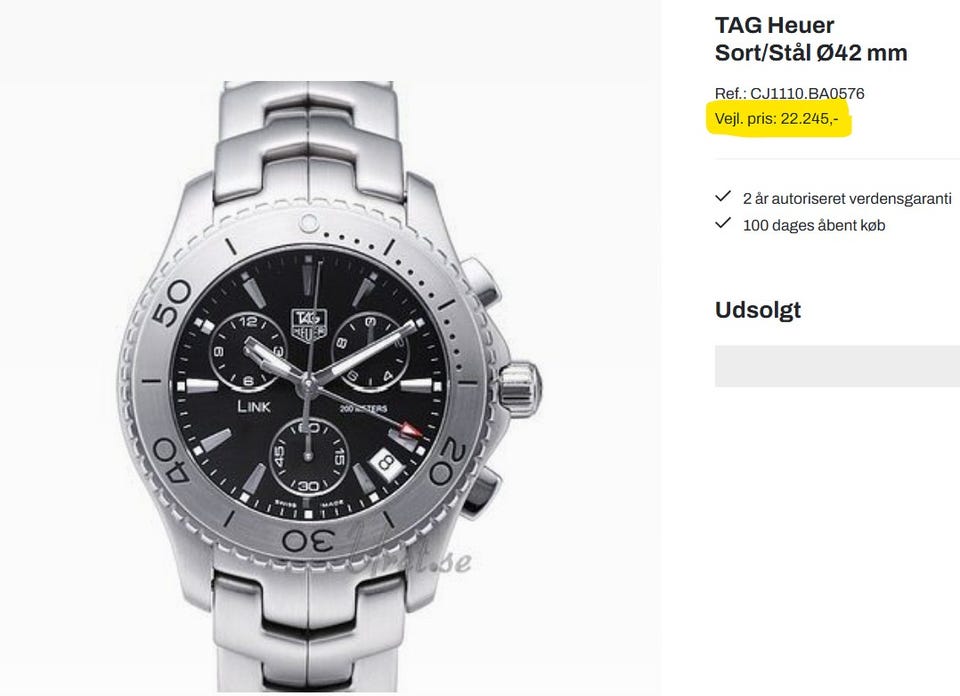This screenshot has width=960, height=696.
Task: Click the product title TAG Heuer Sort/Stål Ø42 mm
Action: (x=811, y=39)
